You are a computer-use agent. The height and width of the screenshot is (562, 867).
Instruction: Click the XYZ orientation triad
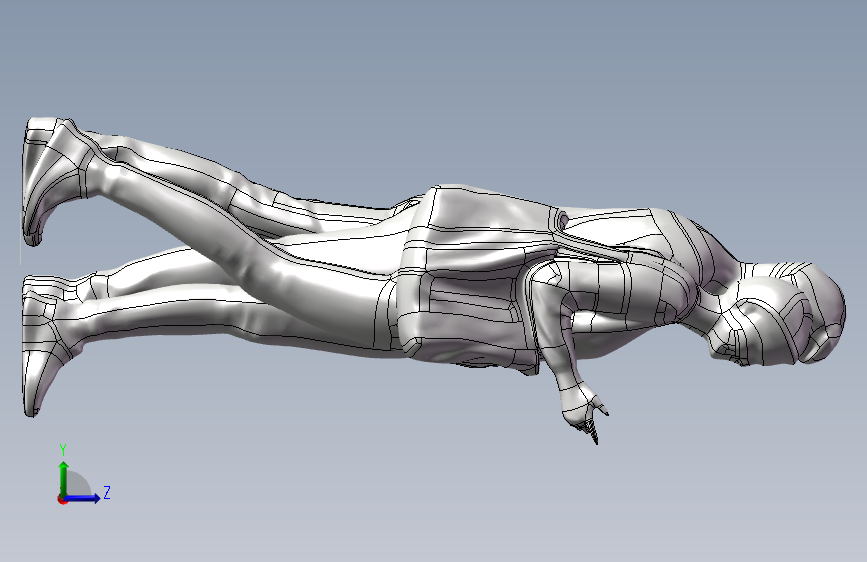click(83, 475)
